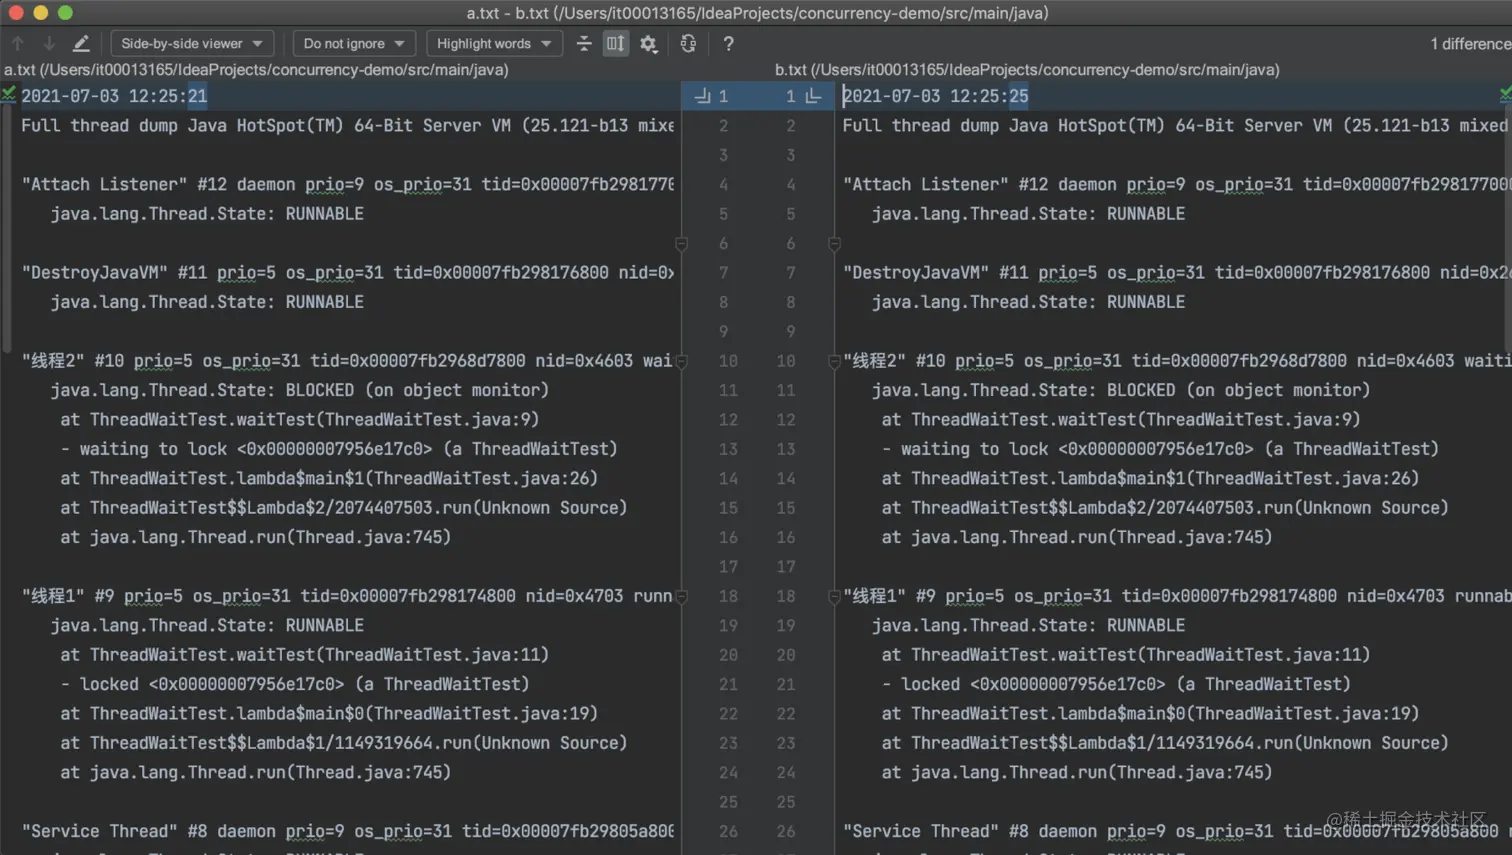Viewport: 1512px width, 855px height.
Task: Open help question mark
Action: coord(728,44)
